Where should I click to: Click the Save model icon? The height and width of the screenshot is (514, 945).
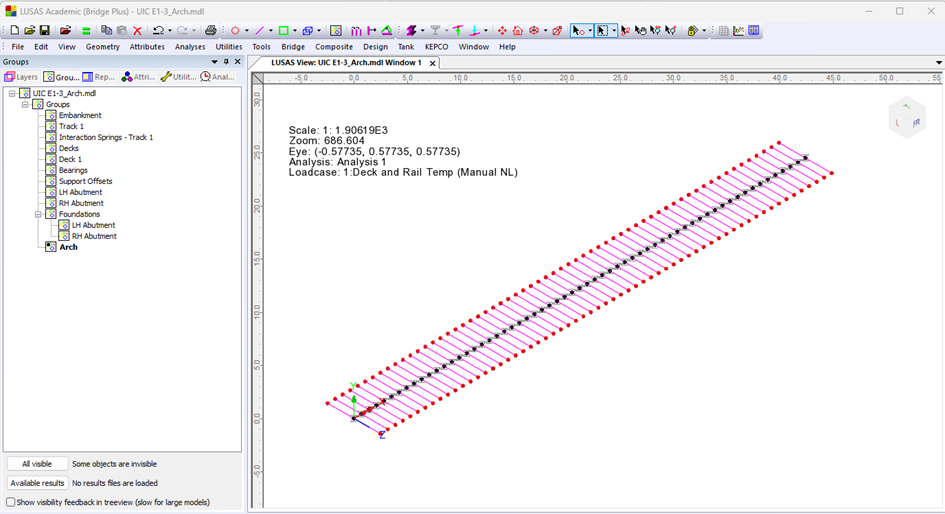[44, 31]
